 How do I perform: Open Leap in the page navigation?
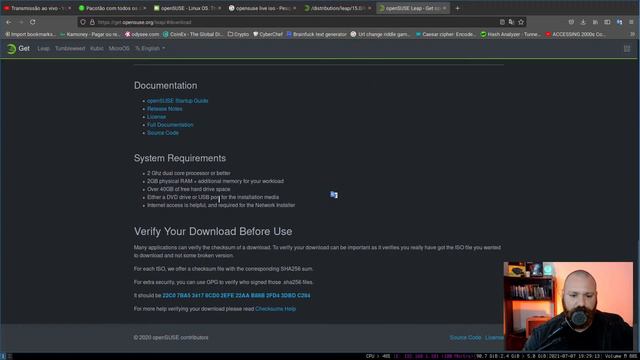tap(43, 49)
